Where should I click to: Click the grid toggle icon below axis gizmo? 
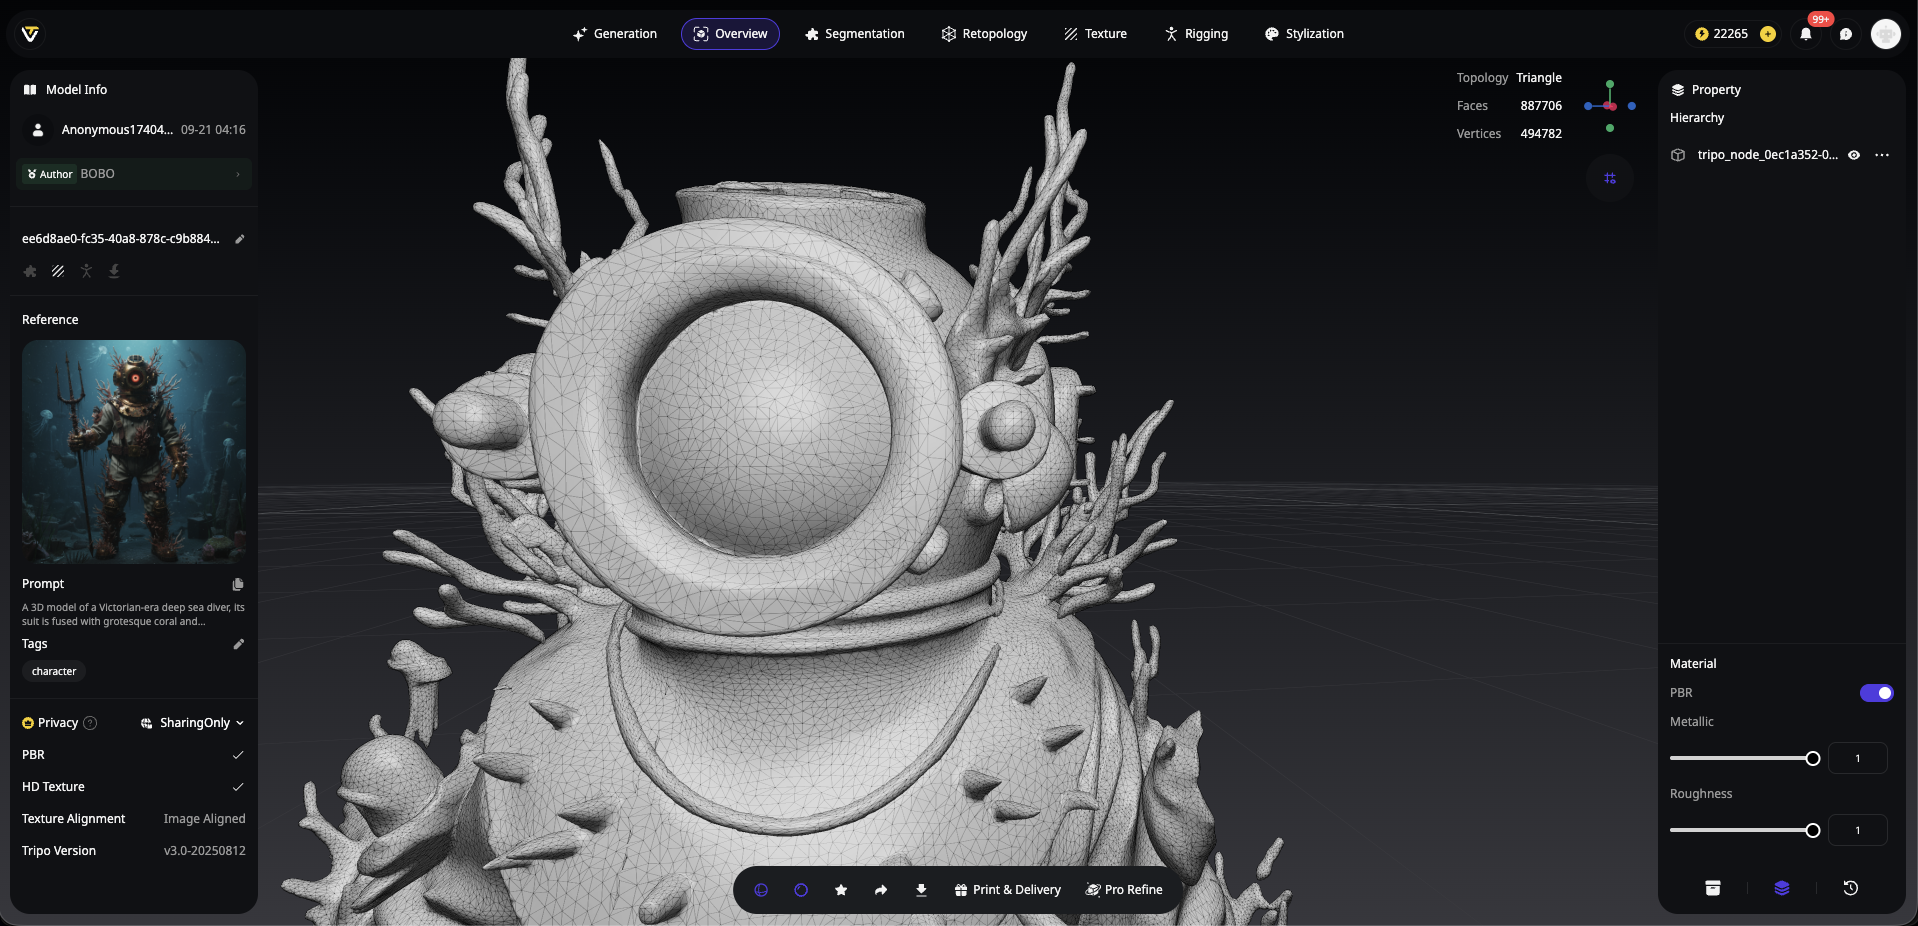[x=1610, y=178]
